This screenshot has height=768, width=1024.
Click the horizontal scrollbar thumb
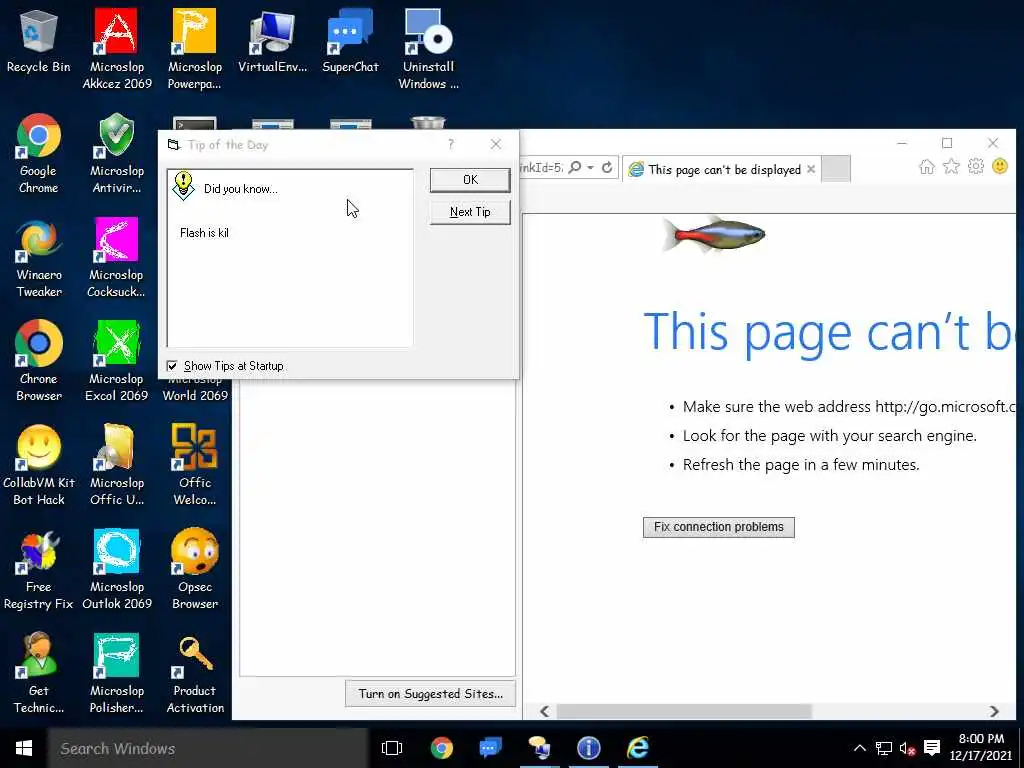[684, 711]
